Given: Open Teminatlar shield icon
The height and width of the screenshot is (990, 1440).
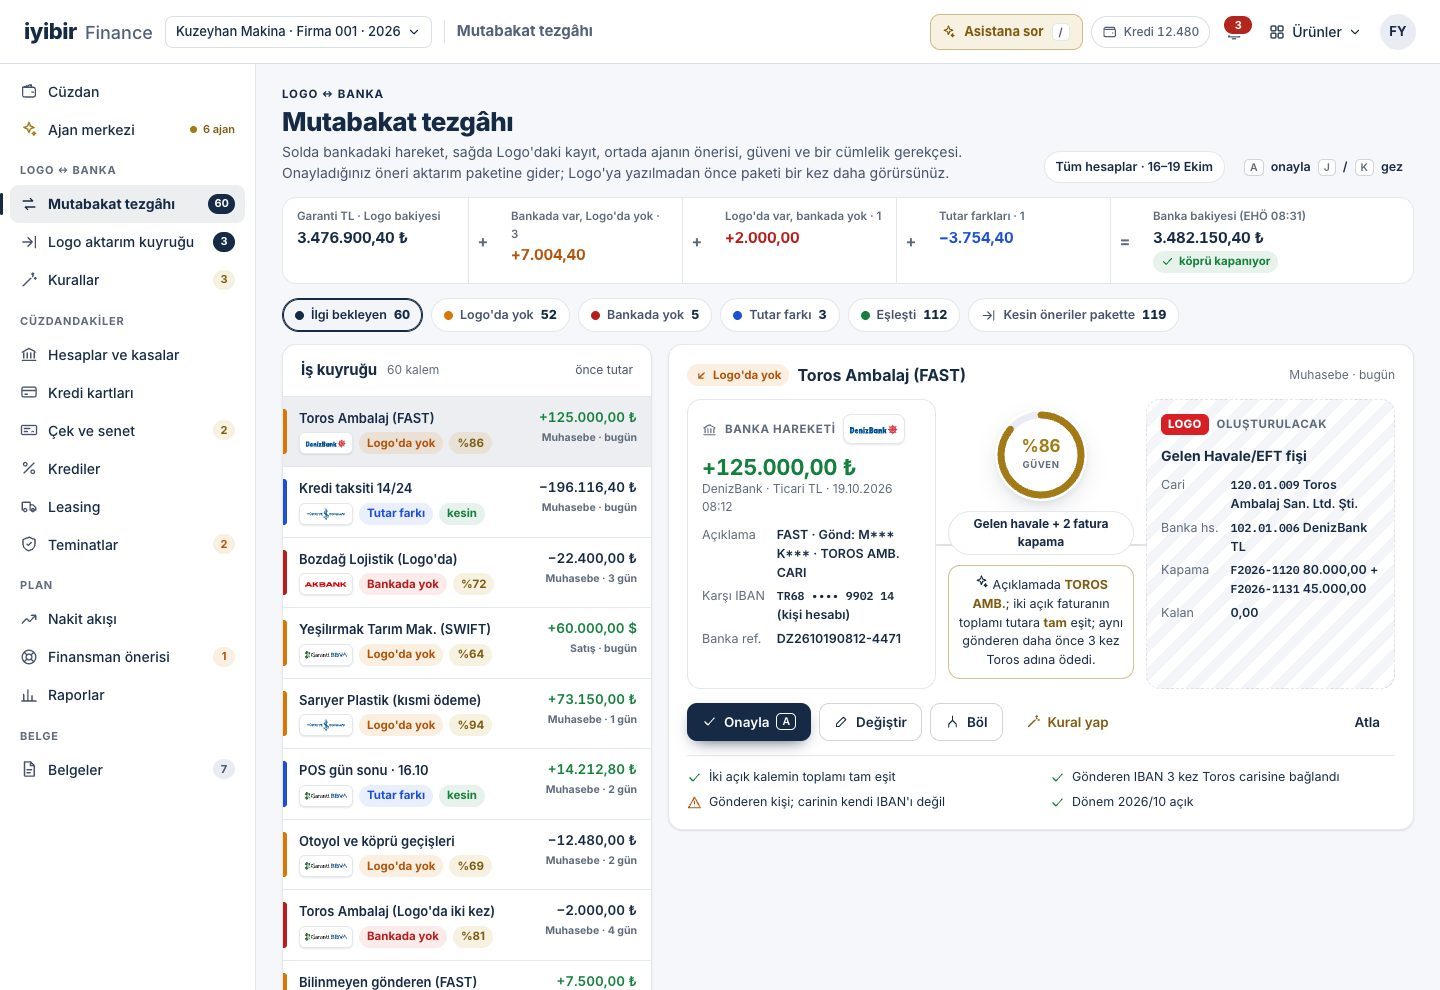Looking at the screenshot, I should [x=29, y=545].
